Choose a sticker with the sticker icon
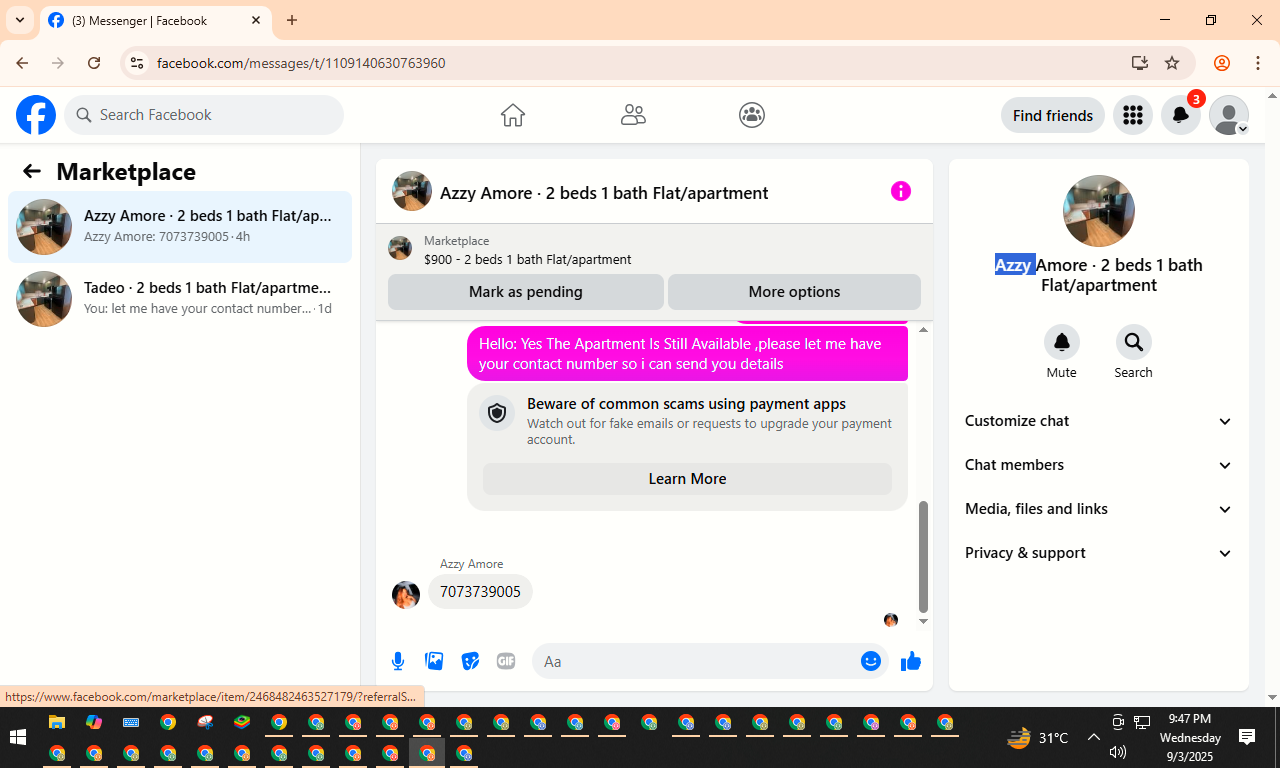The image size is (1280, 768). 470,661
